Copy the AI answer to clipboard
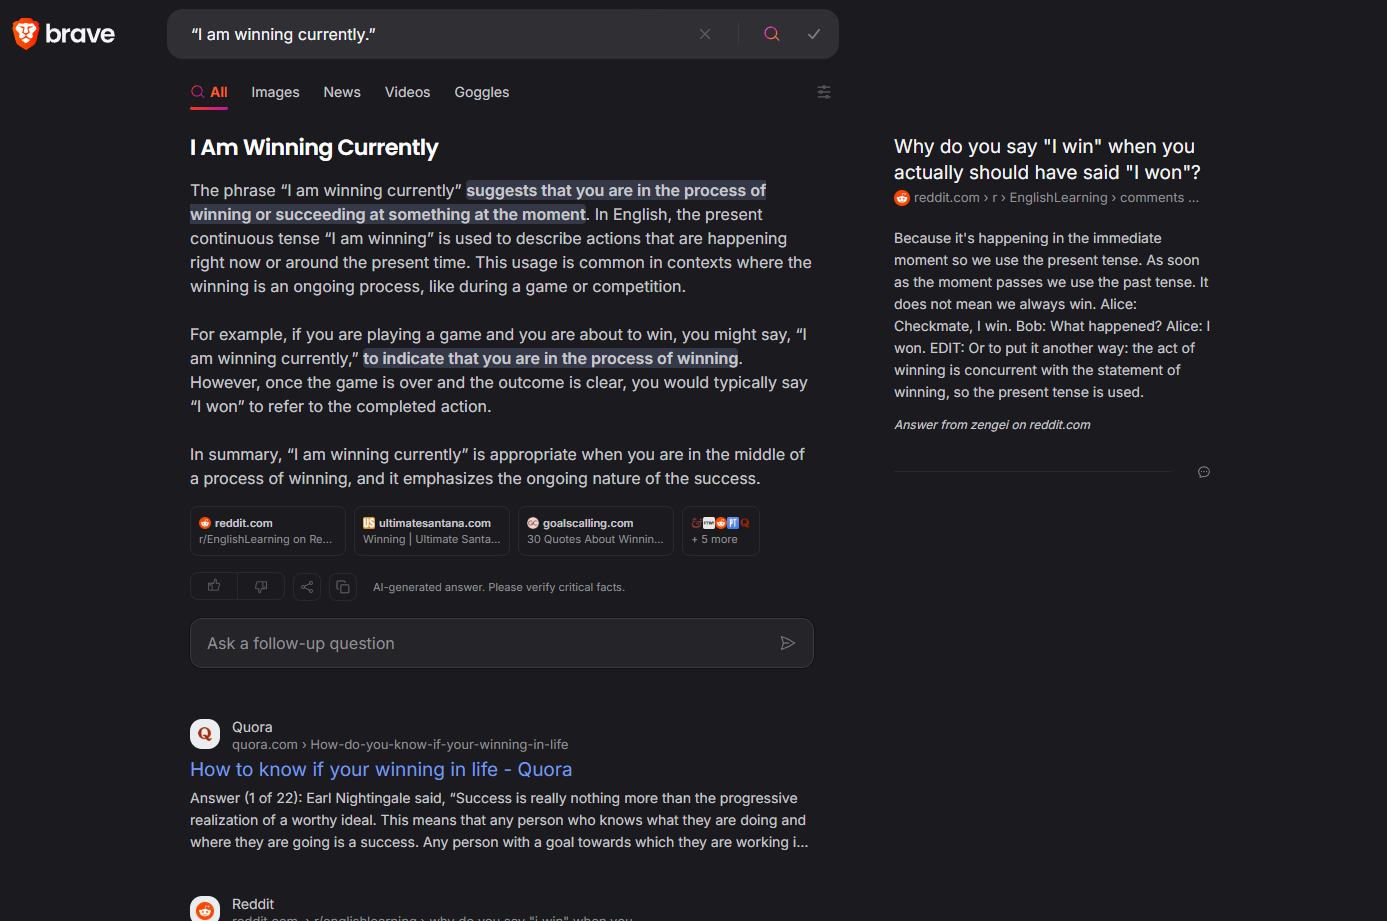 coord(343,587)
